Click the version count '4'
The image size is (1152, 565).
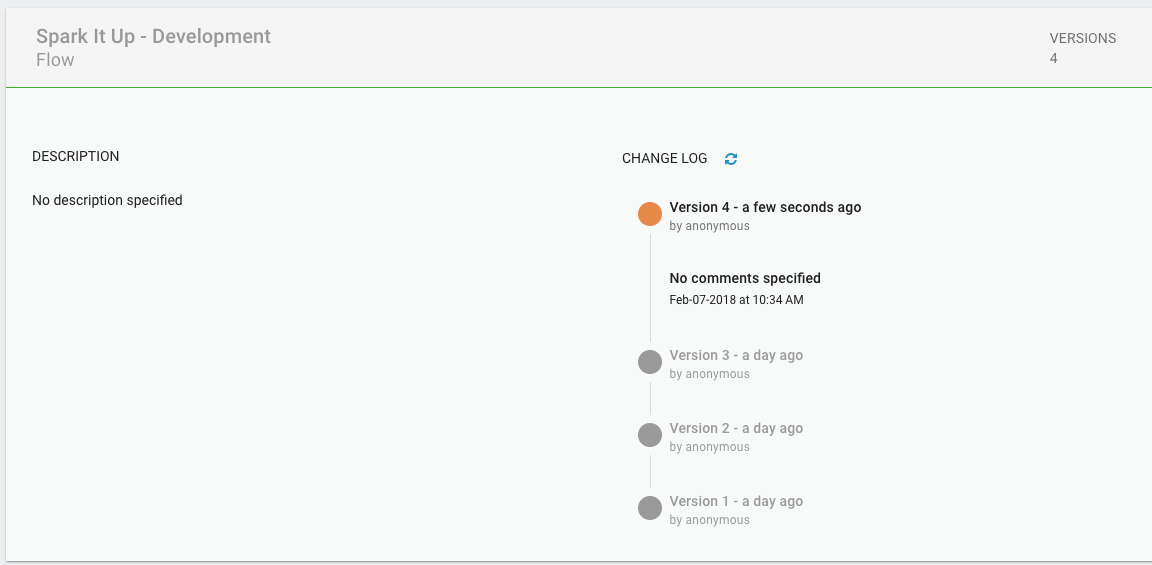click(1054, 58)
